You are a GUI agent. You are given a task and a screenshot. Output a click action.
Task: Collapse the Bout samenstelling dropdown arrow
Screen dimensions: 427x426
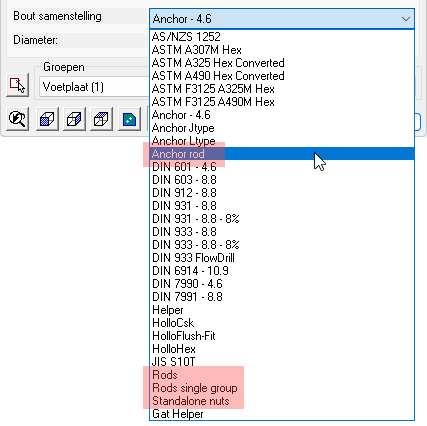406,19
